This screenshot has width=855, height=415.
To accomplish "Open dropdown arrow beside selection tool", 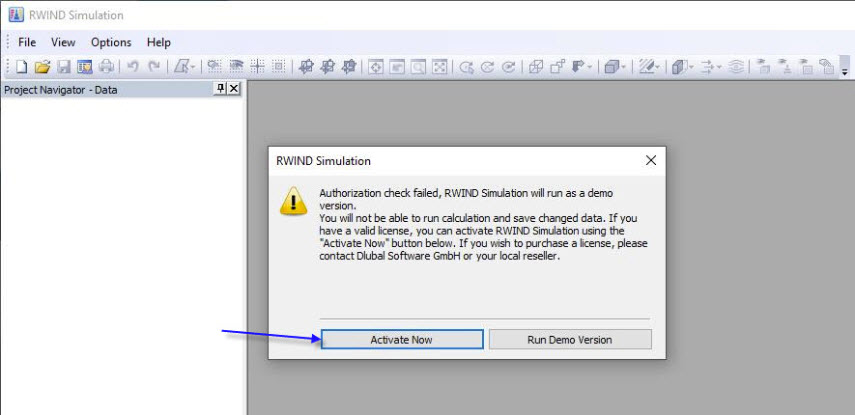I will point(193,67).
